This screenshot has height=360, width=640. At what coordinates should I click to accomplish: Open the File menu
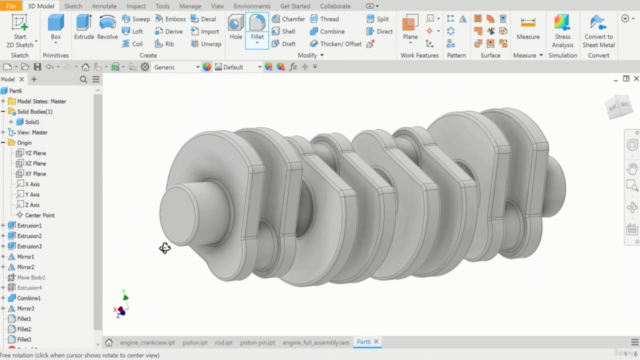tap(11, 6)
